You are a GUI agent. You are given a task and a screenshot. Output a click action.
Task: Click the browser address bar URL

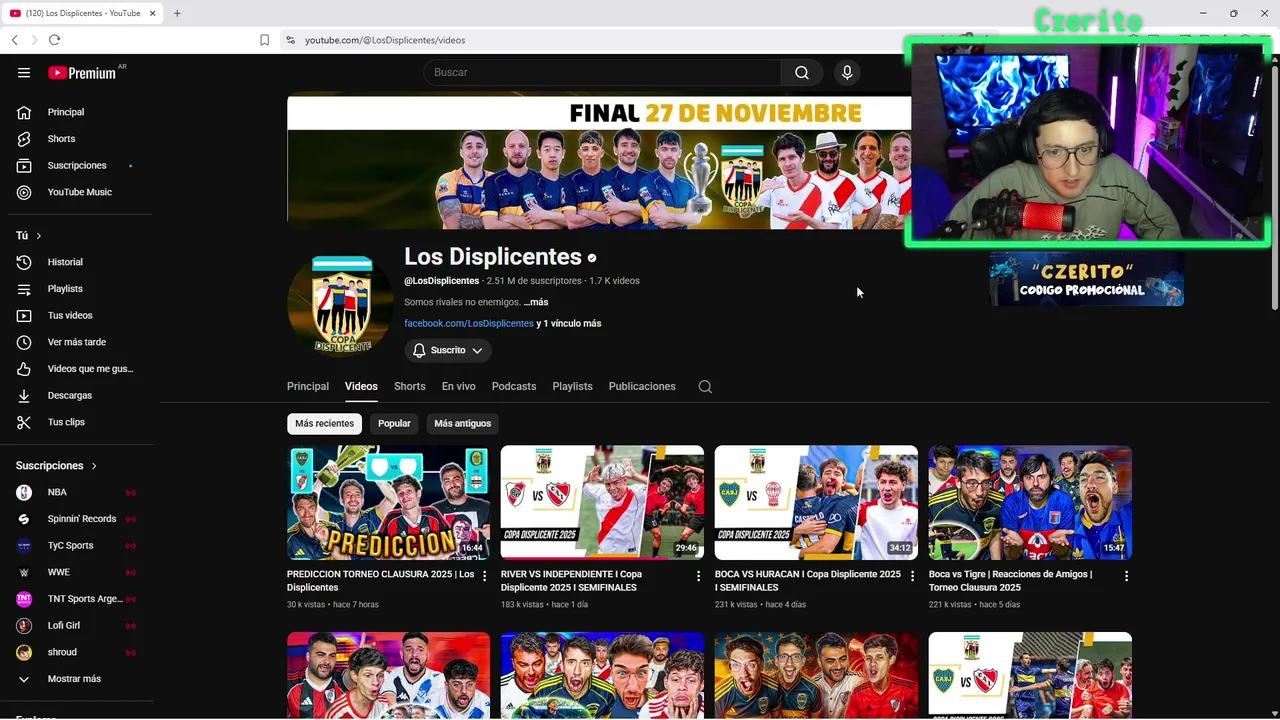pos(385,40)
